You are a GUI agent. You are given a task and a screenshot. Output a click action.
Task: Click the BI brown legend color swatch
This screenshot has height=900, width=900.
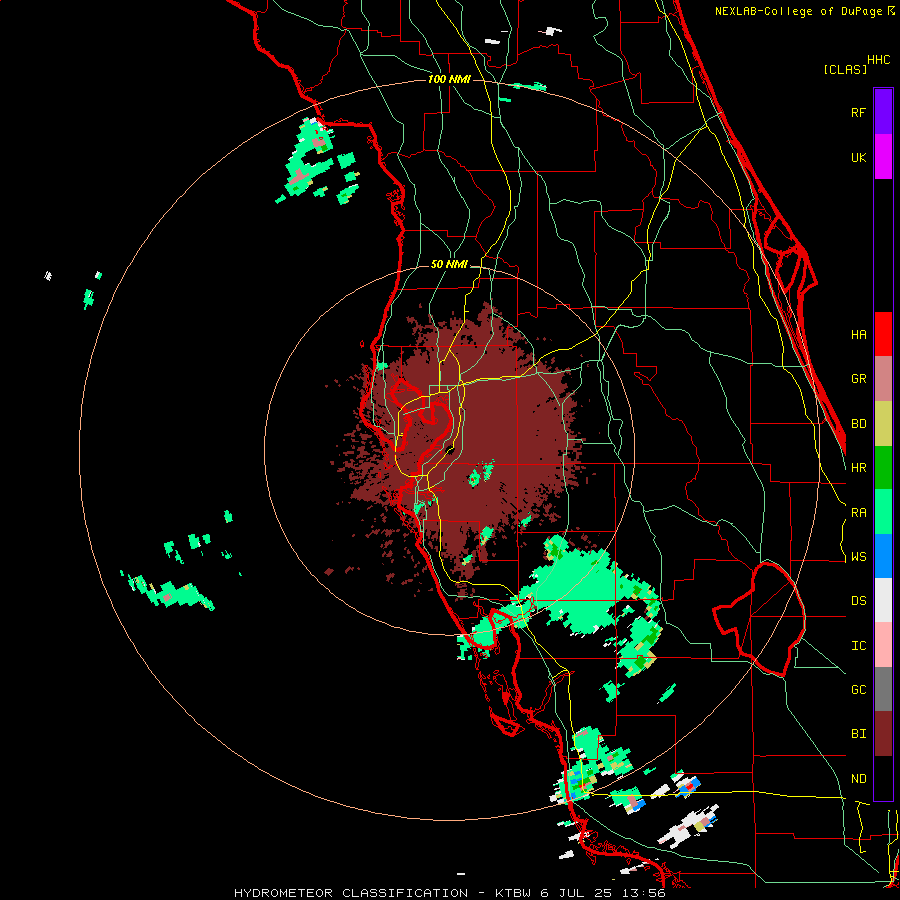(x=883, y=734)
